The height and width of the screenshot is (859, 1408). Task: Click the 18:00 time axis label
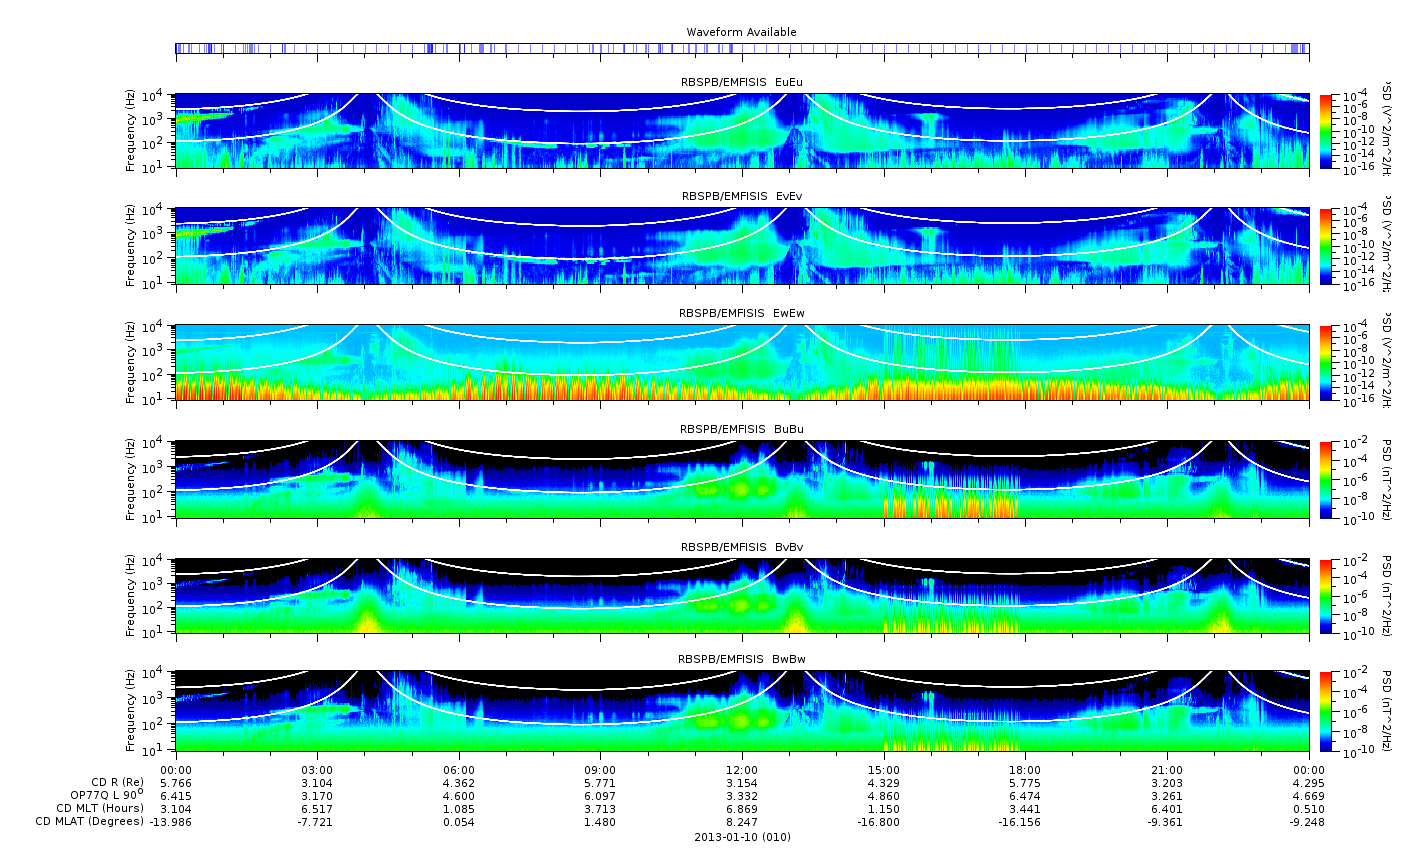tap(1025, 769)
